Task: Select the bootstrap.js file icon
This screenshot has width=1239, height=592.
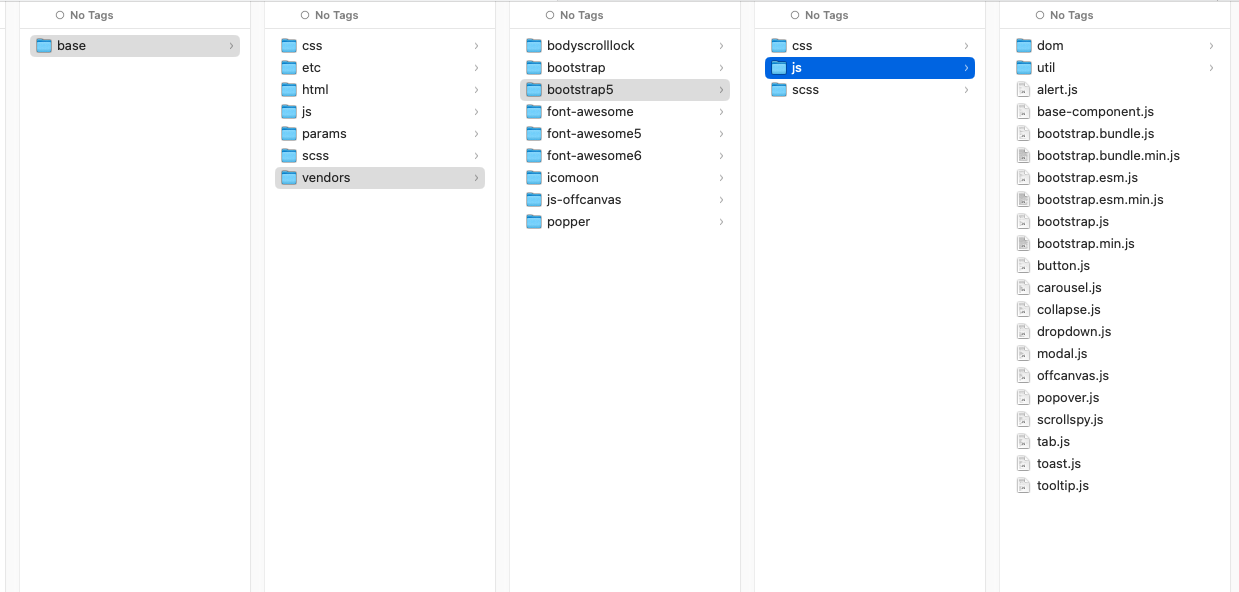Action: pos(1023,222)
